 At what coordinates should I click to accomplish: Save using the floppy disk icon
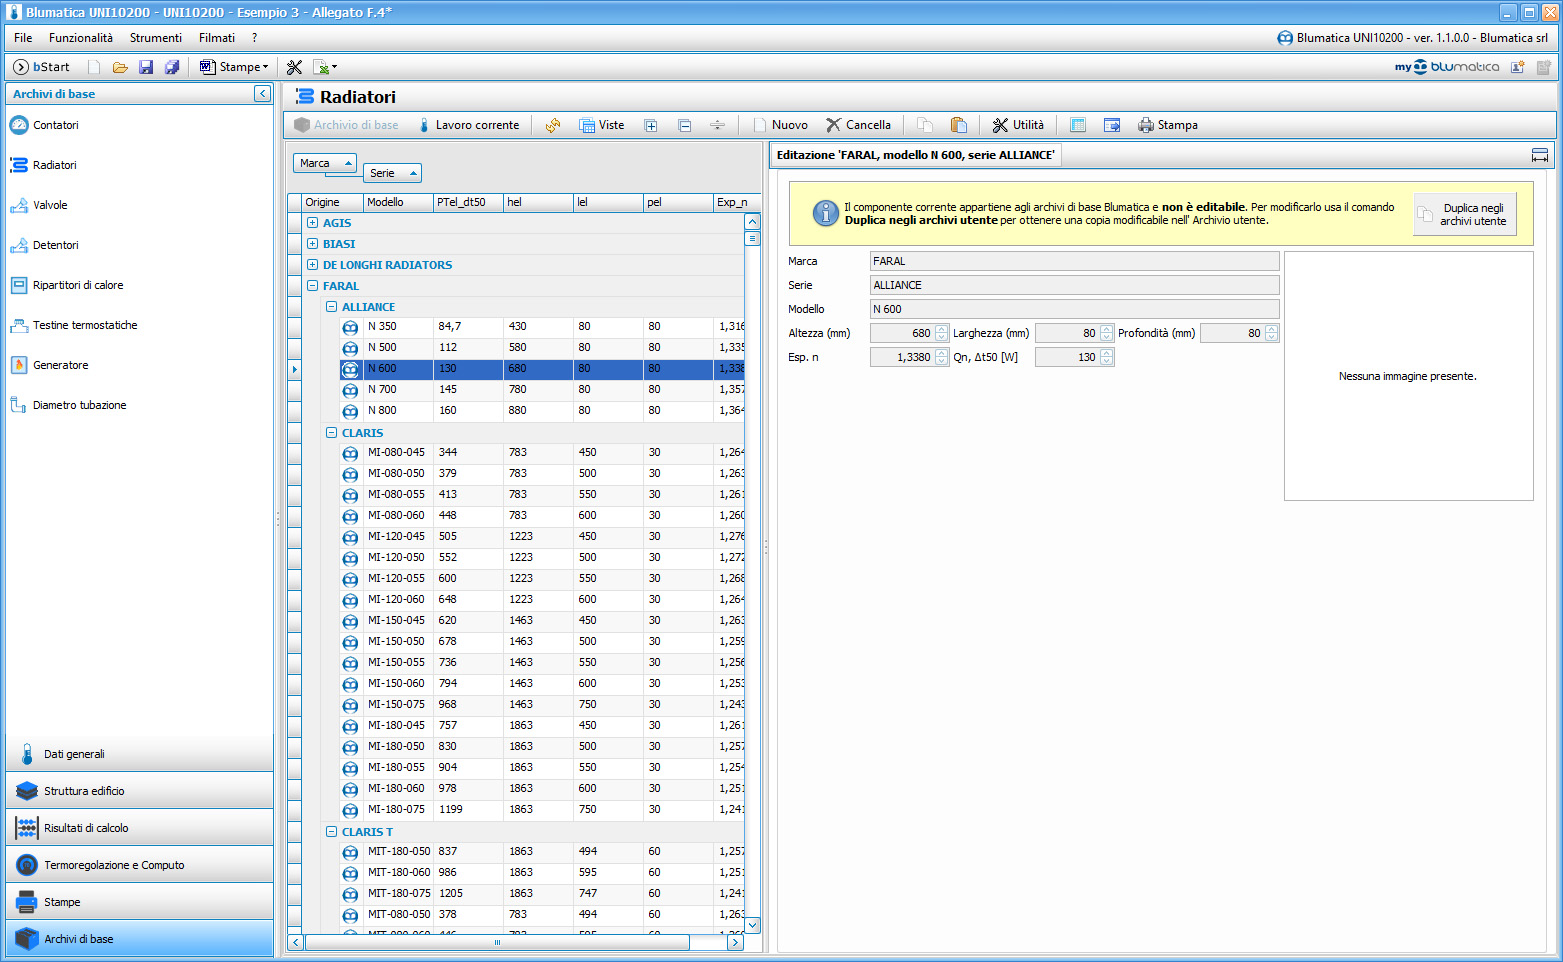point(146,67)
